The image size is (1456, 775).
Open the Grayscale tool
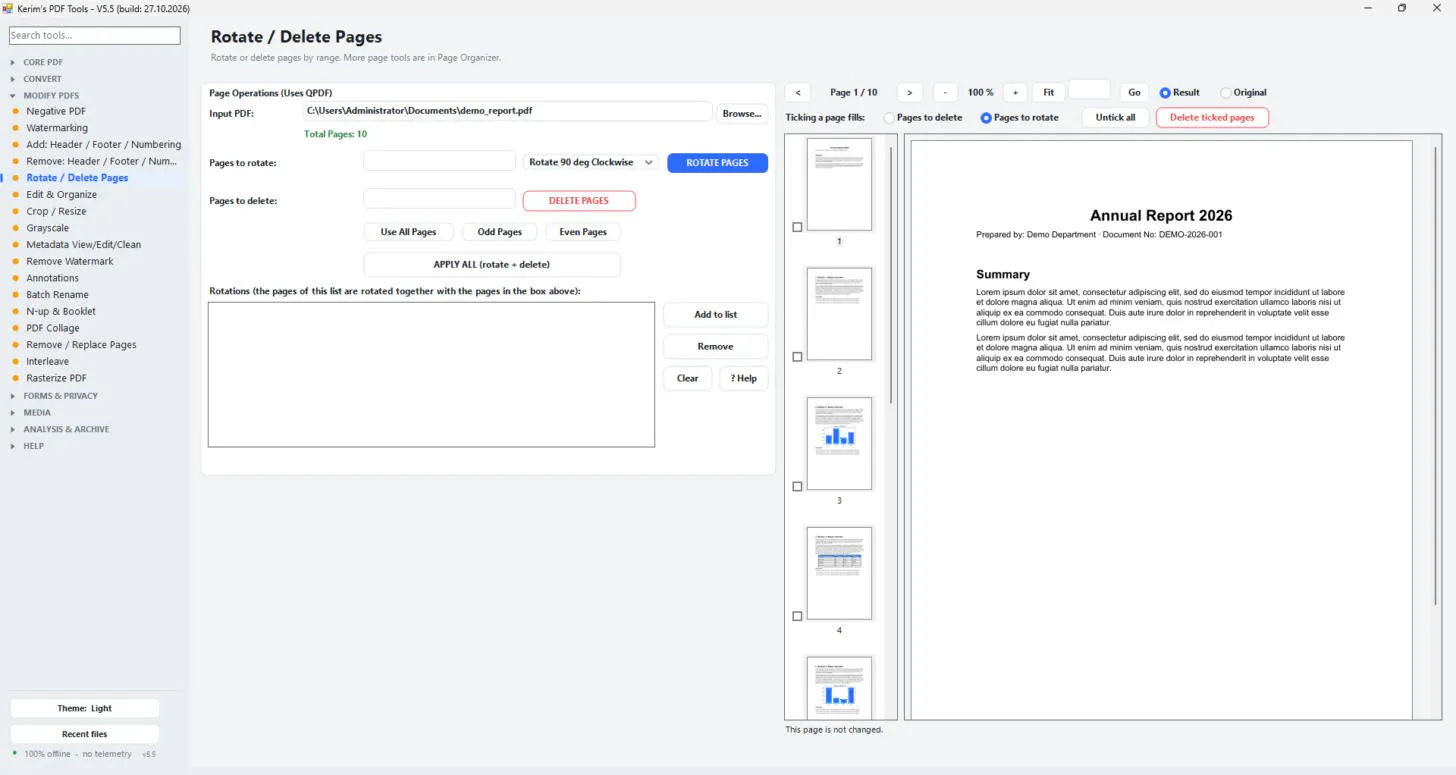pyautogui.click(x=48, y=228)
